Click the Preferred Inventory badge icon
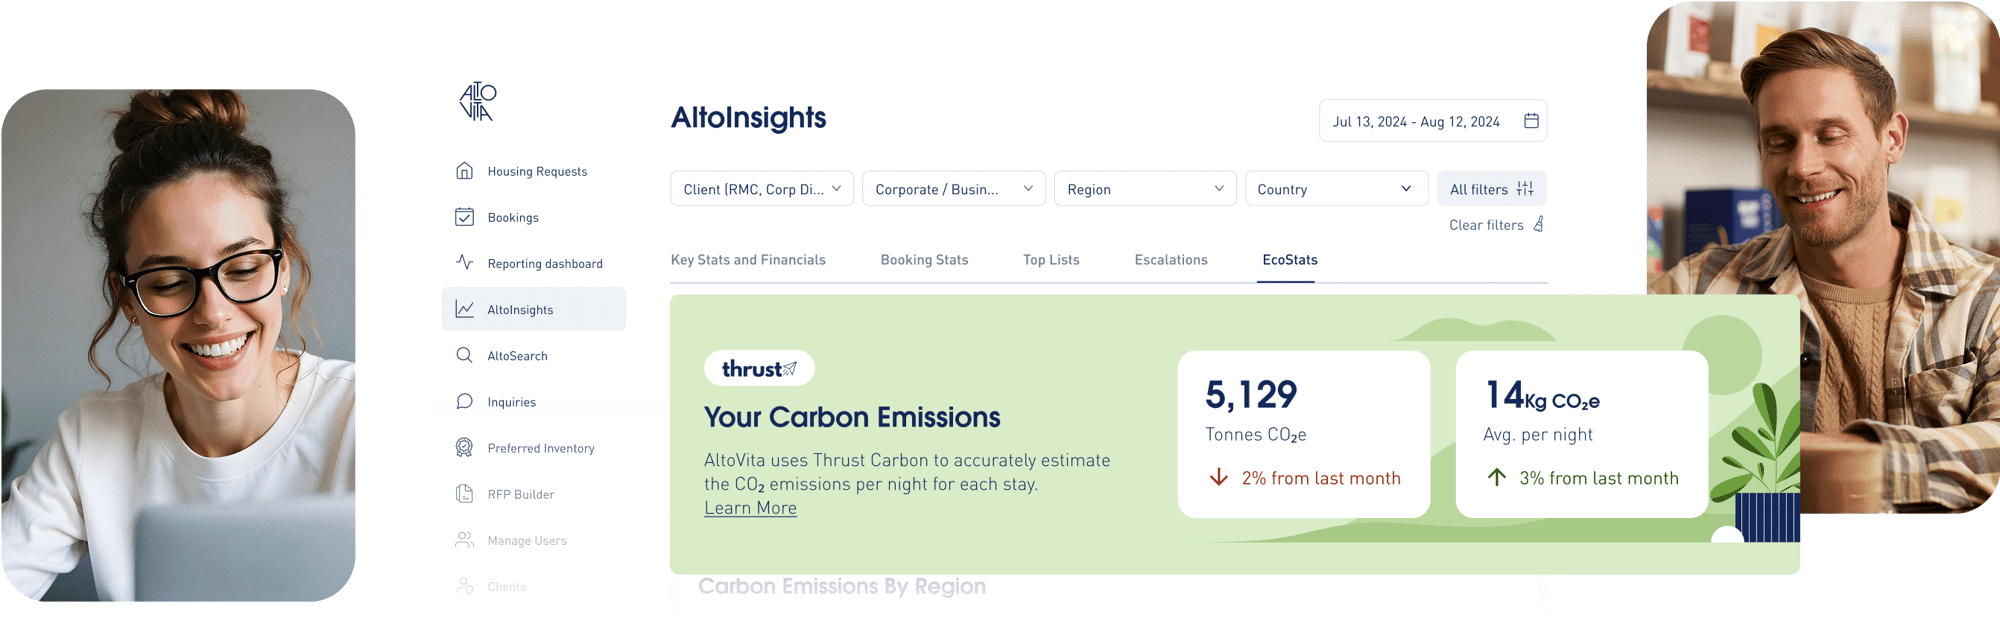2000x629 pixels. [464, 448]
